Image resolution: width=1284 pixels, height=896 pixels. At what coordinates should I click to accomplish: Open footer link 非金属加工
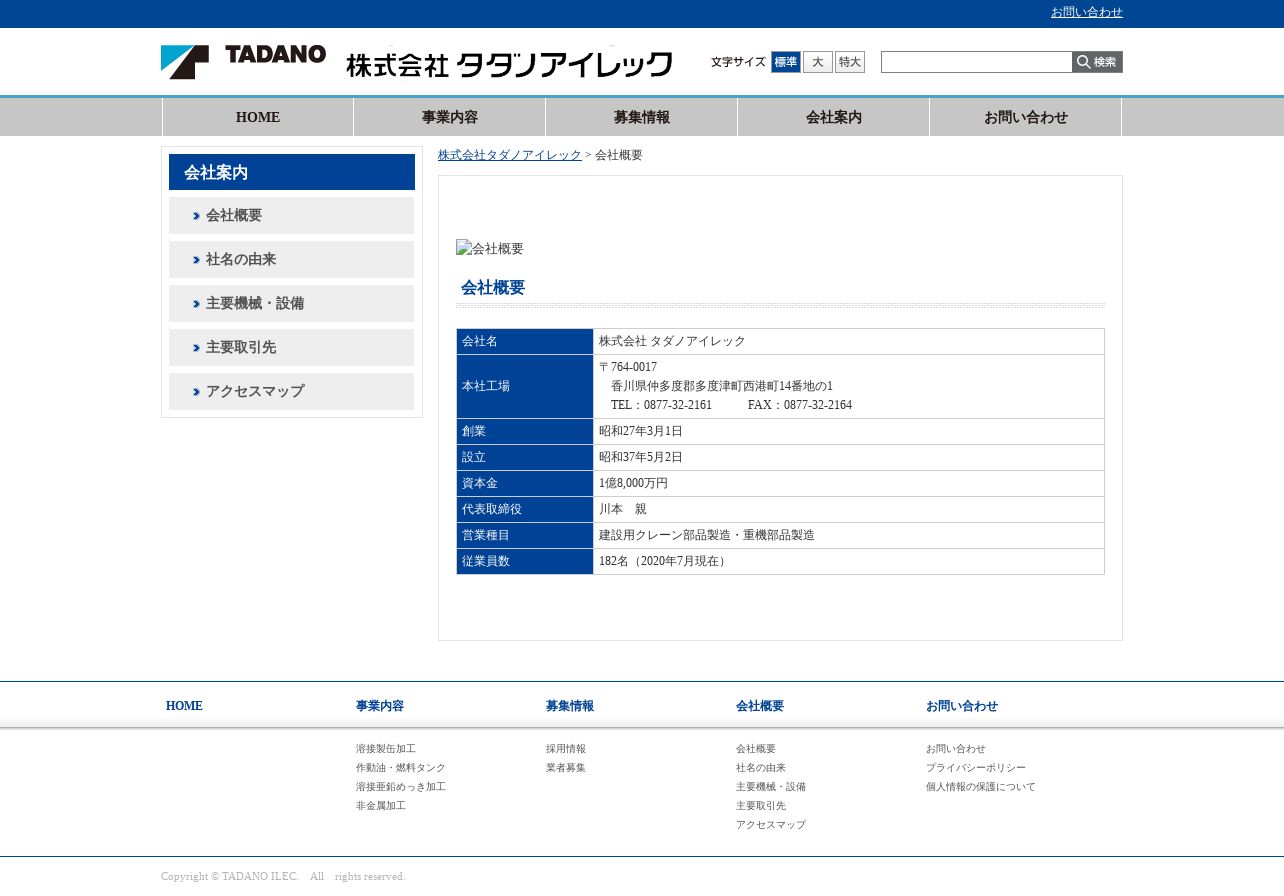coord(381,805)
